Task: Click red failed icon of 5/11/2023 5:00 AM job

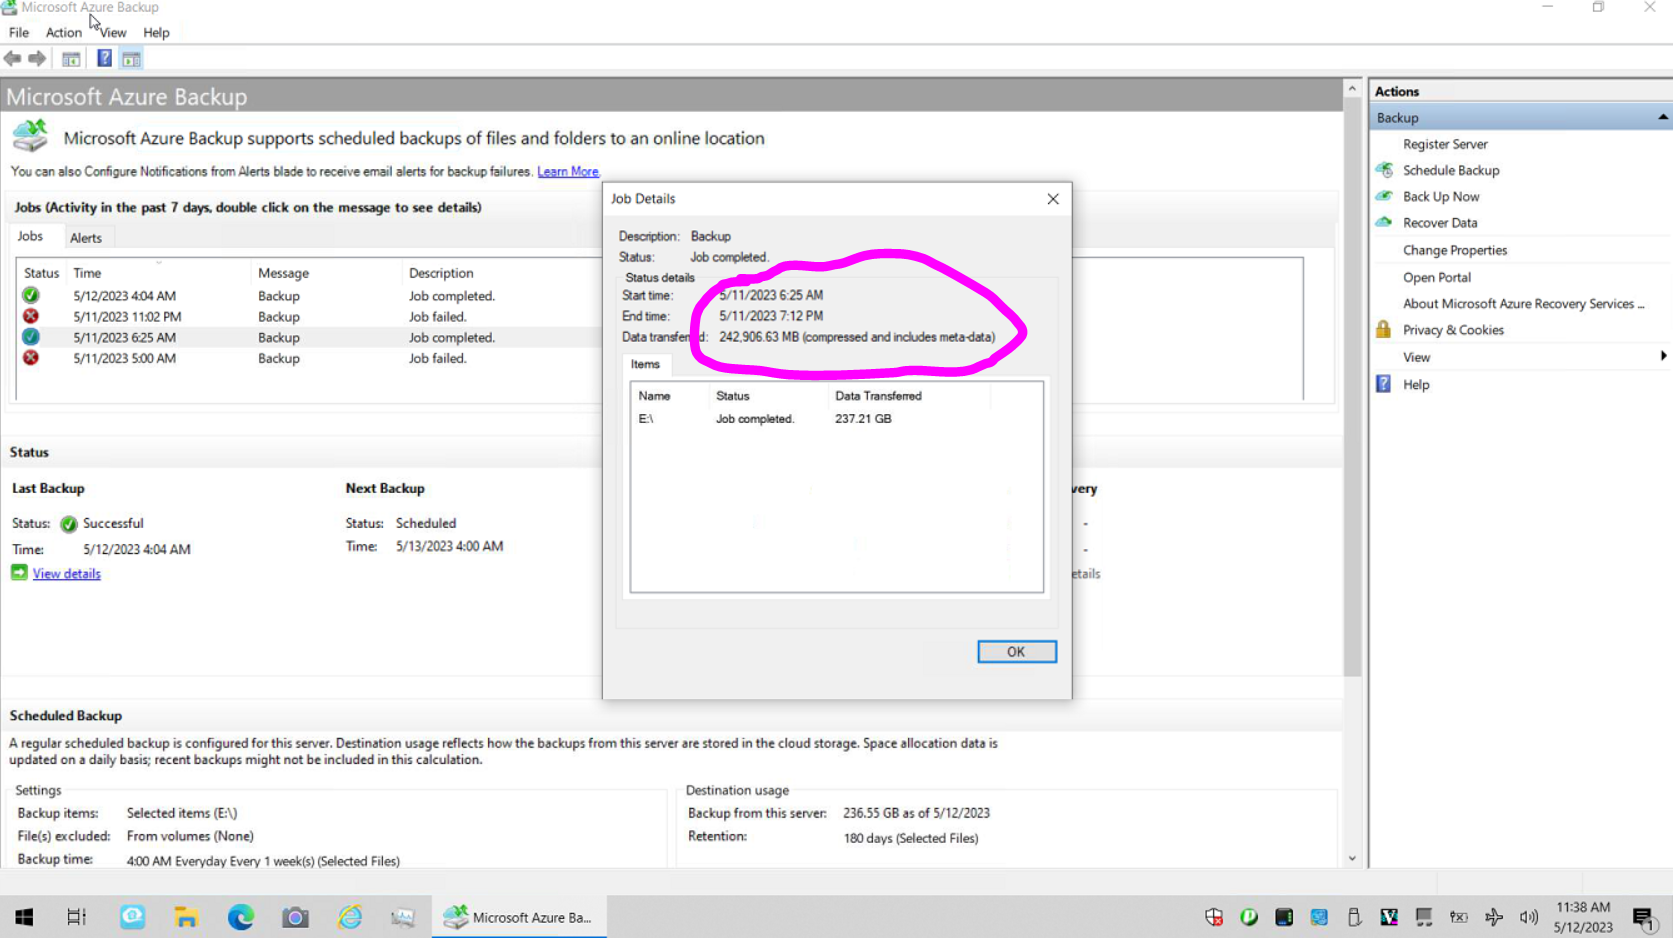Action: click(31, 358)
